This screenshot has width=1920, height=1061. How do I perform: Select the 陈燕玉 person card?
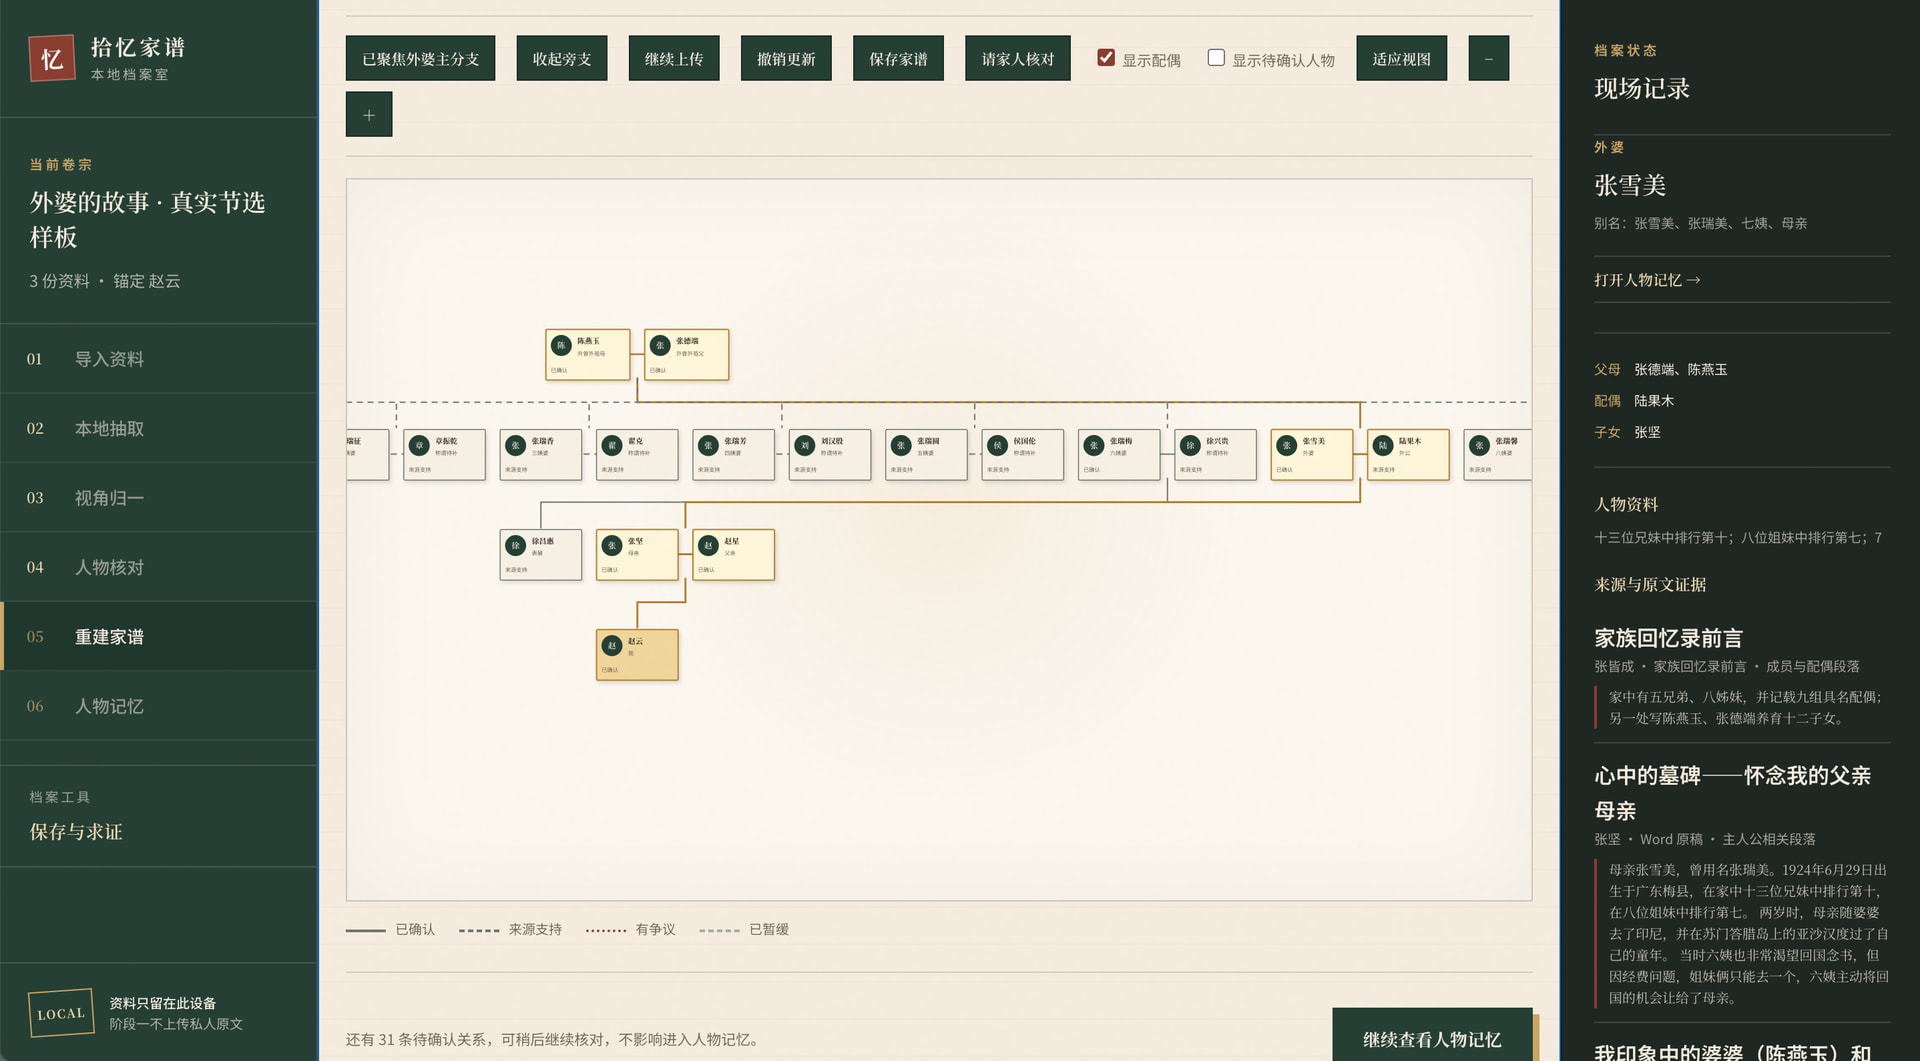click(x=588, y=355)
